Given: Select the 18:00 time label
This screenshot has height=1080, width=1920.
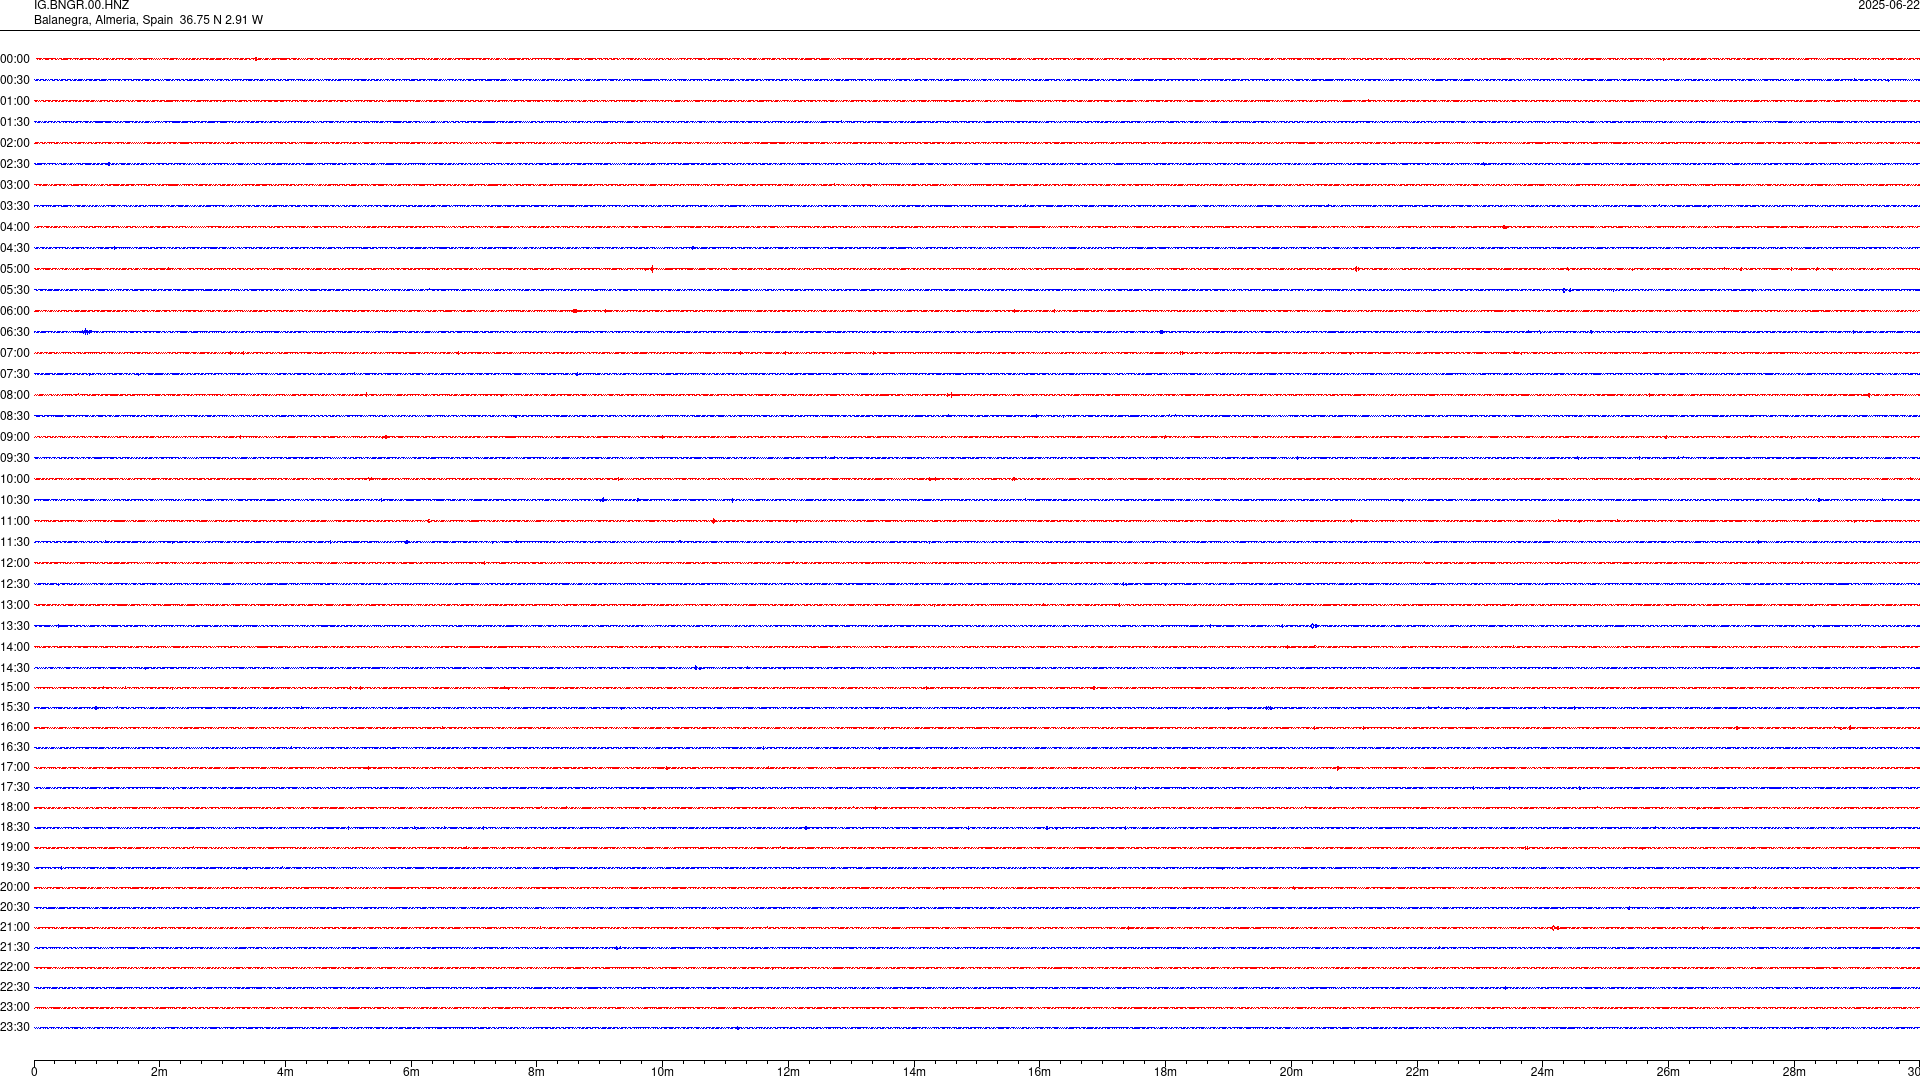Looking at the screenshot, I should (x=15, y=807).
